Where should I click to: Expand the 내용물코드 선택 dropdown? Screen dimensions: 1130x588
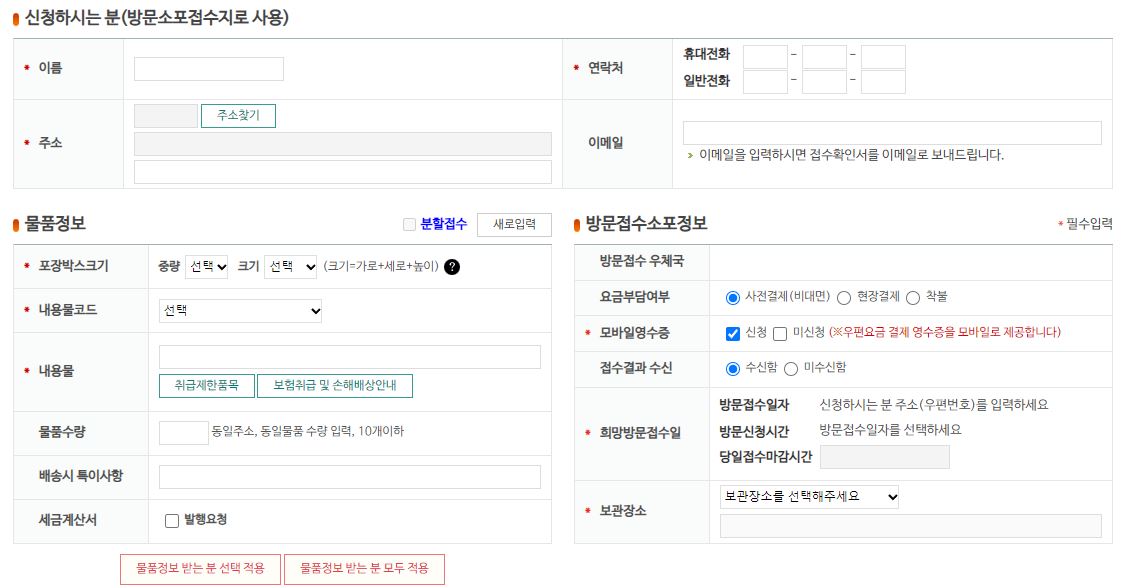240,311
